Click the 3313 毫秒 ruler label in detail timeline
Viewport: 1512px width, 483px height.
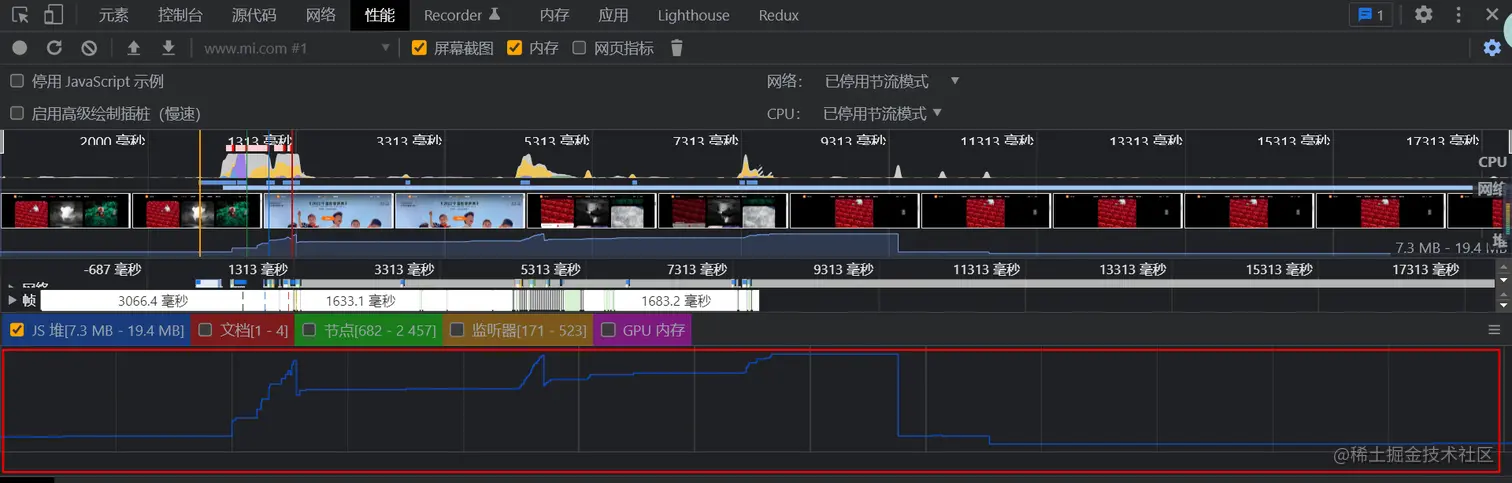(403, 269)
